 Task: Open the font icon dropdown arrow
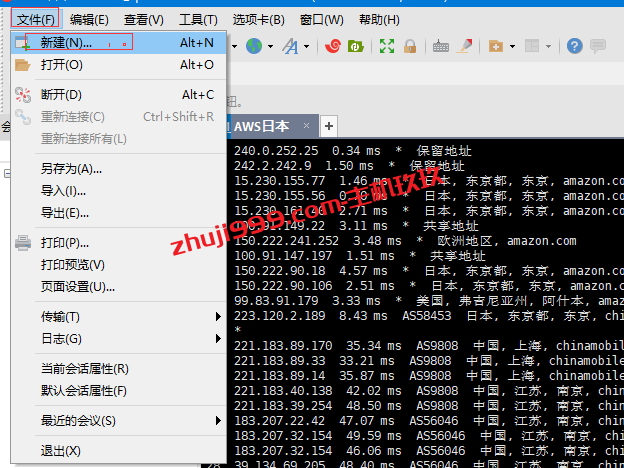coord(306,47)
